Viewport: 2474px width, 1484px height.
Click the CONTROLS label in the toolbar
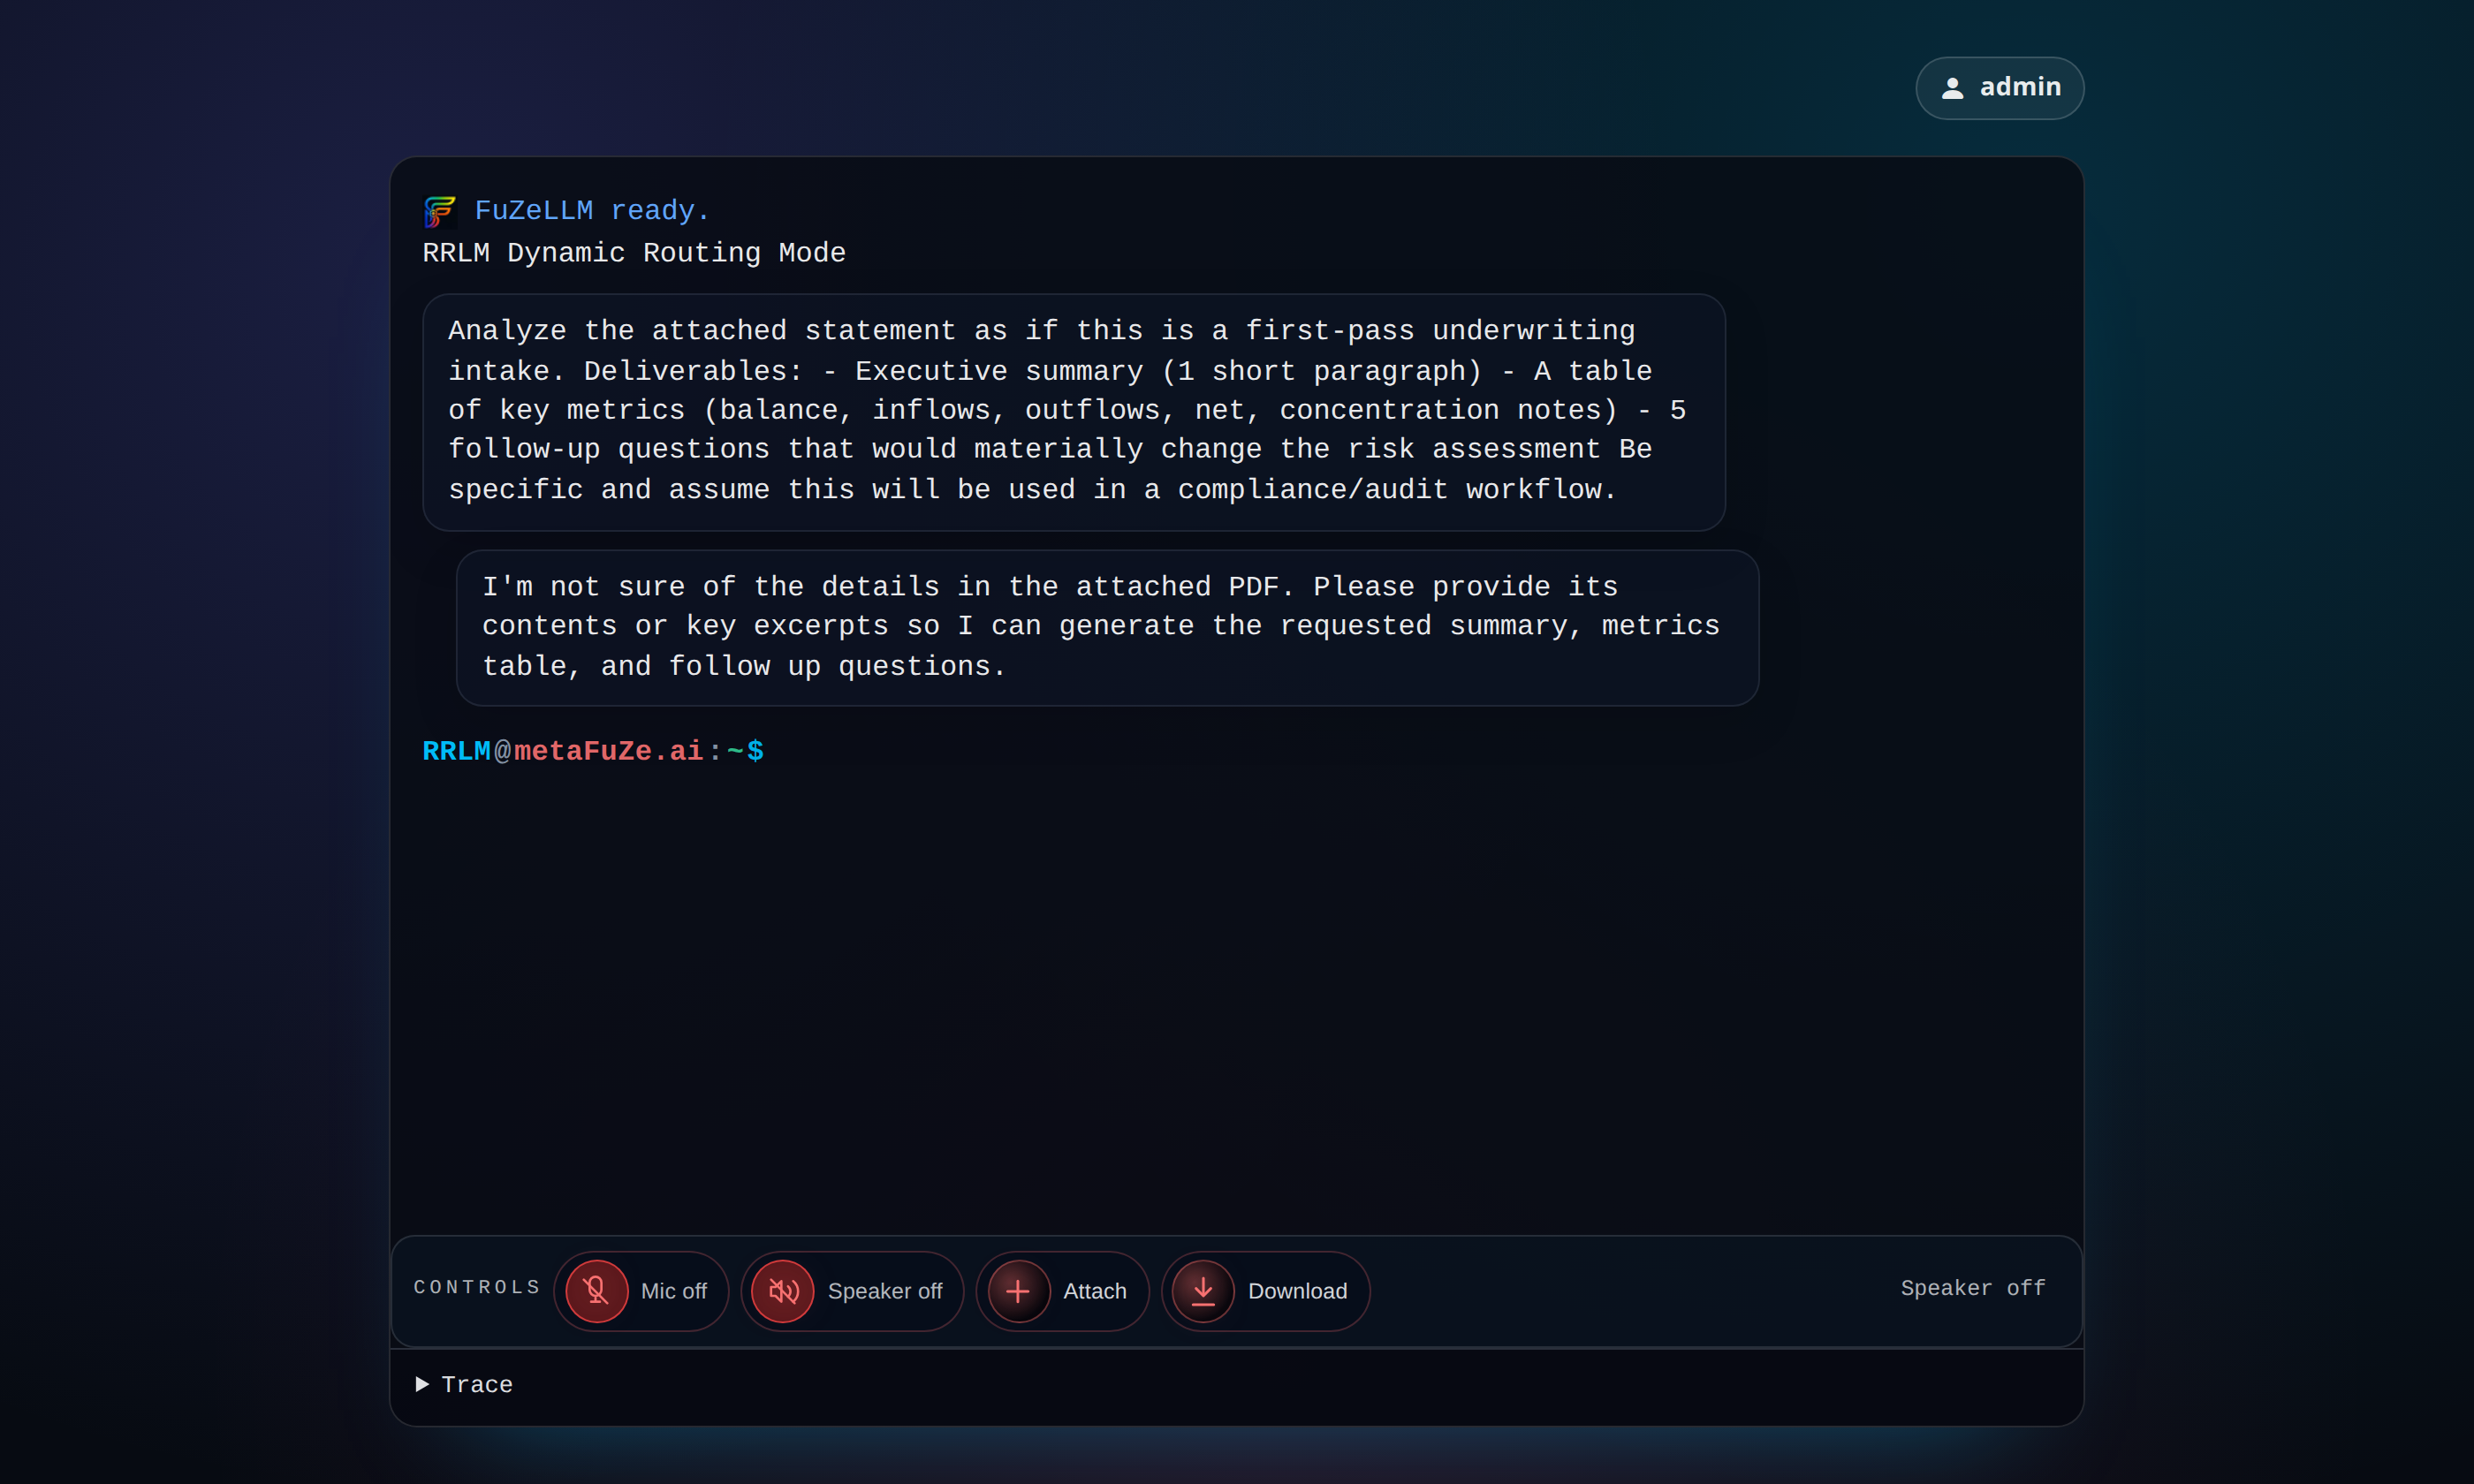477,1288
